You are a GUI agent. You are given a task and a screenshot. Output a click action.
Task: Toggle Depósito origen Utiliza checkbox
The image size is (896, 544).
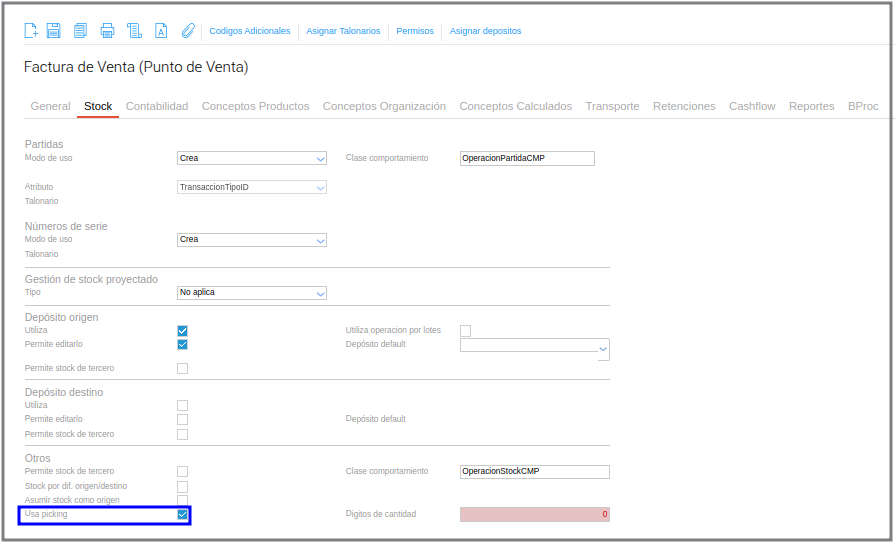pyautogui.click(x=182, y=330)
